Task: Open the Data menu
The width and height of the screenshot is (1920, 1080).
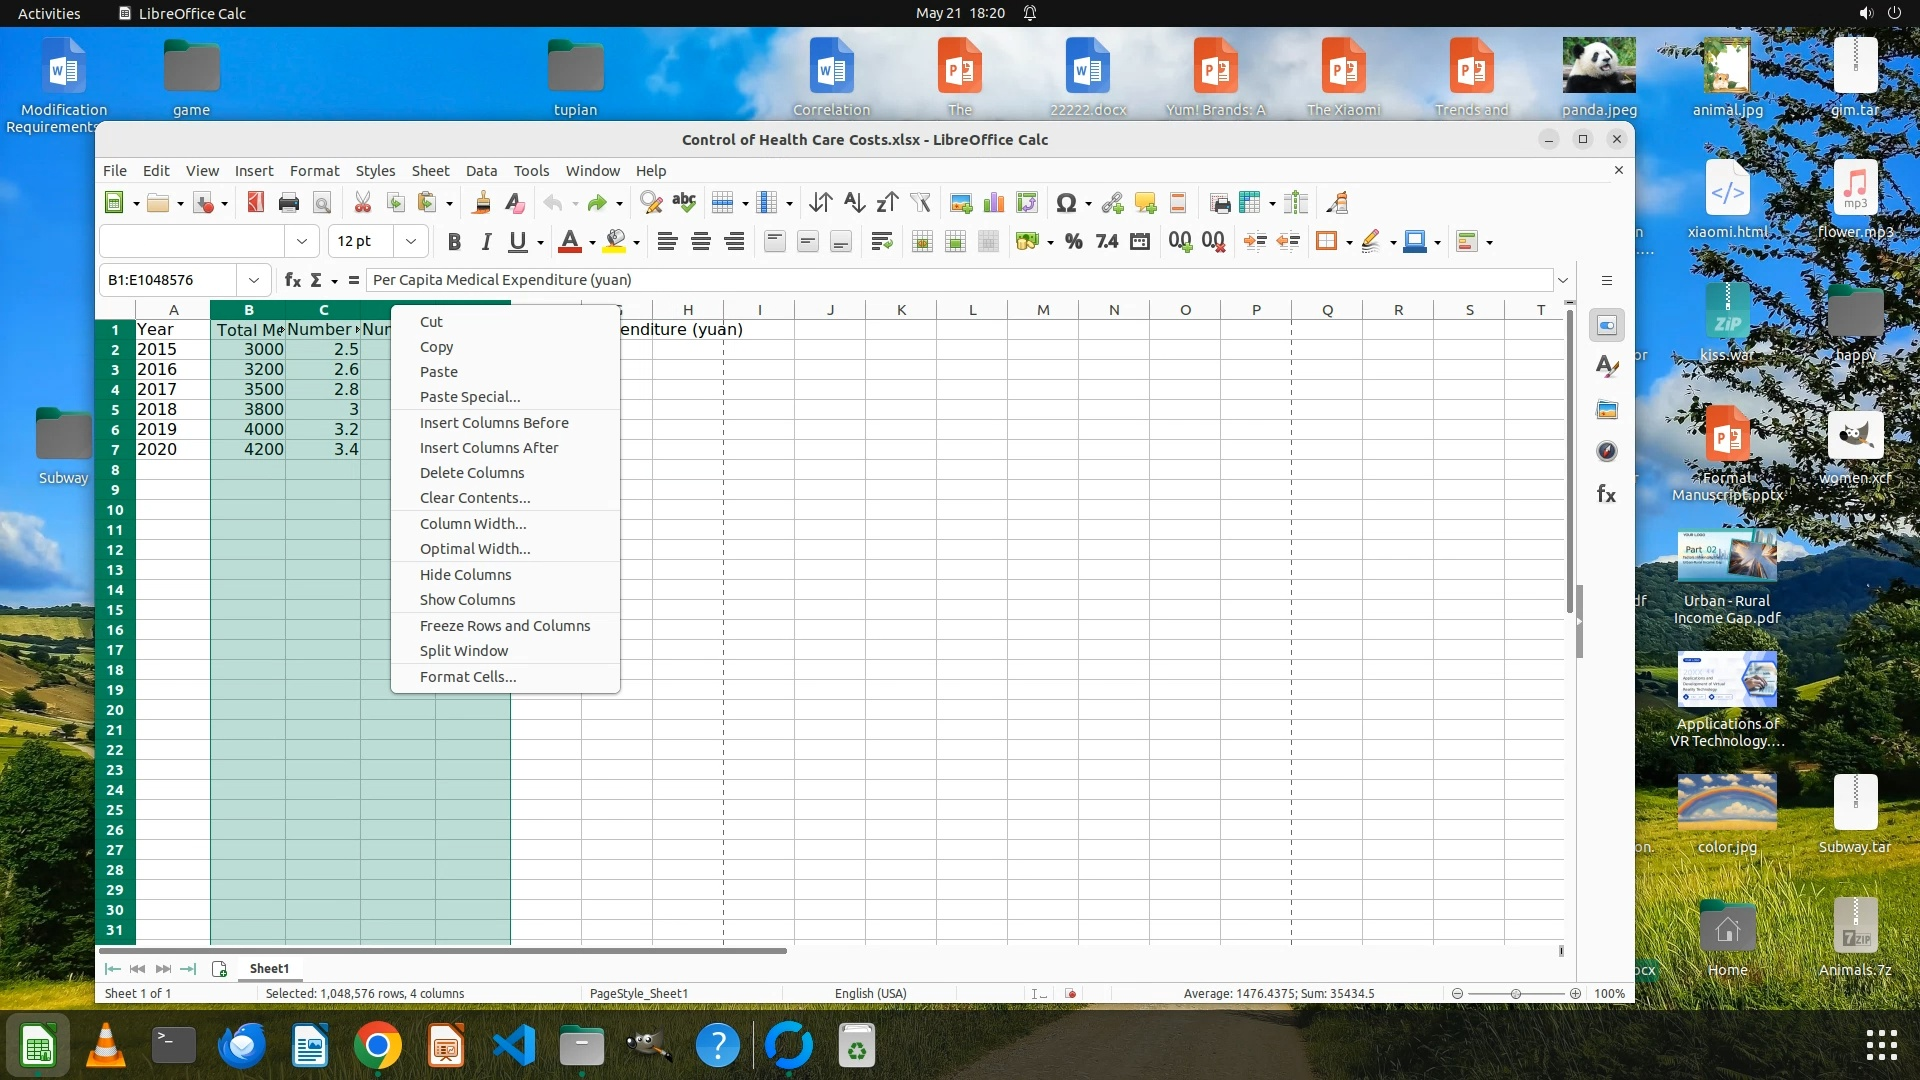Action: 480,171
